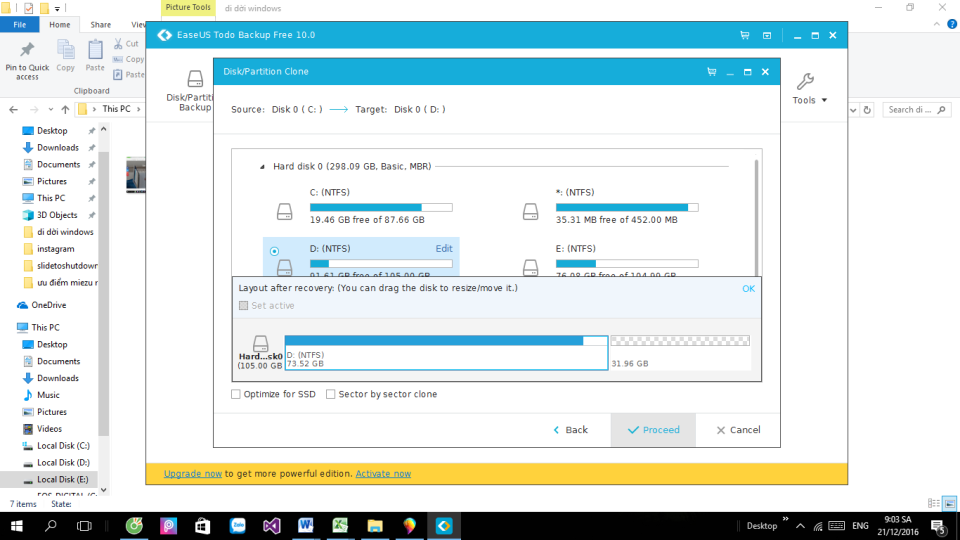Select the D: (NTFS) radio button
Viewport: 960px width, 540px height.
coord(274,251)
